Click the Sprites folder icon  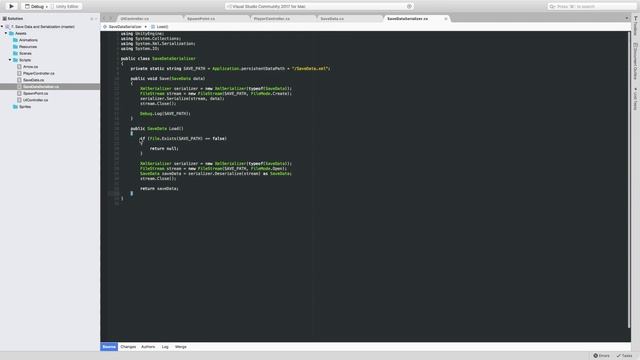15,107
